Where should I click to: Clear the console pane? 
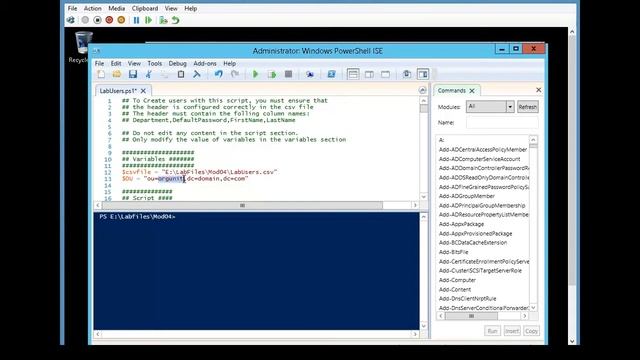(197, 74)
